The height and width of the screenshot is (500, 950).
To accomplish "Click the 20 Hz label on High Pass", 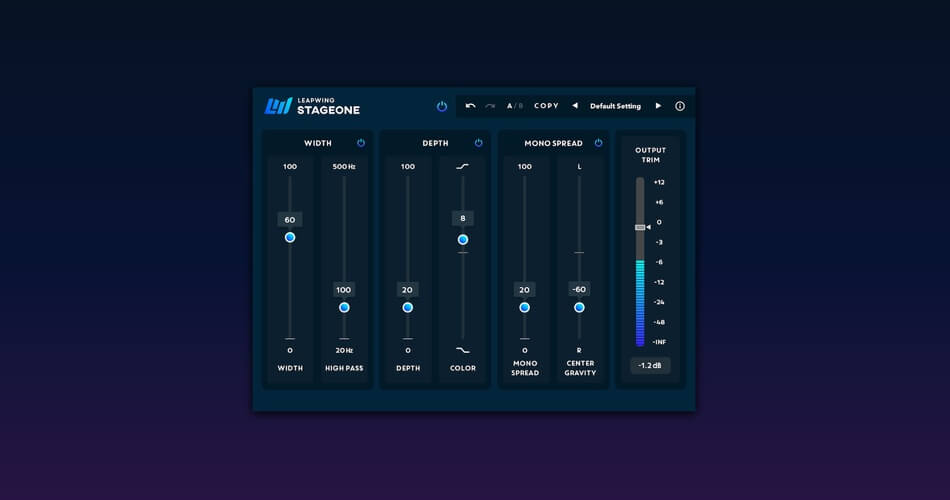I will tap(344, 350).
